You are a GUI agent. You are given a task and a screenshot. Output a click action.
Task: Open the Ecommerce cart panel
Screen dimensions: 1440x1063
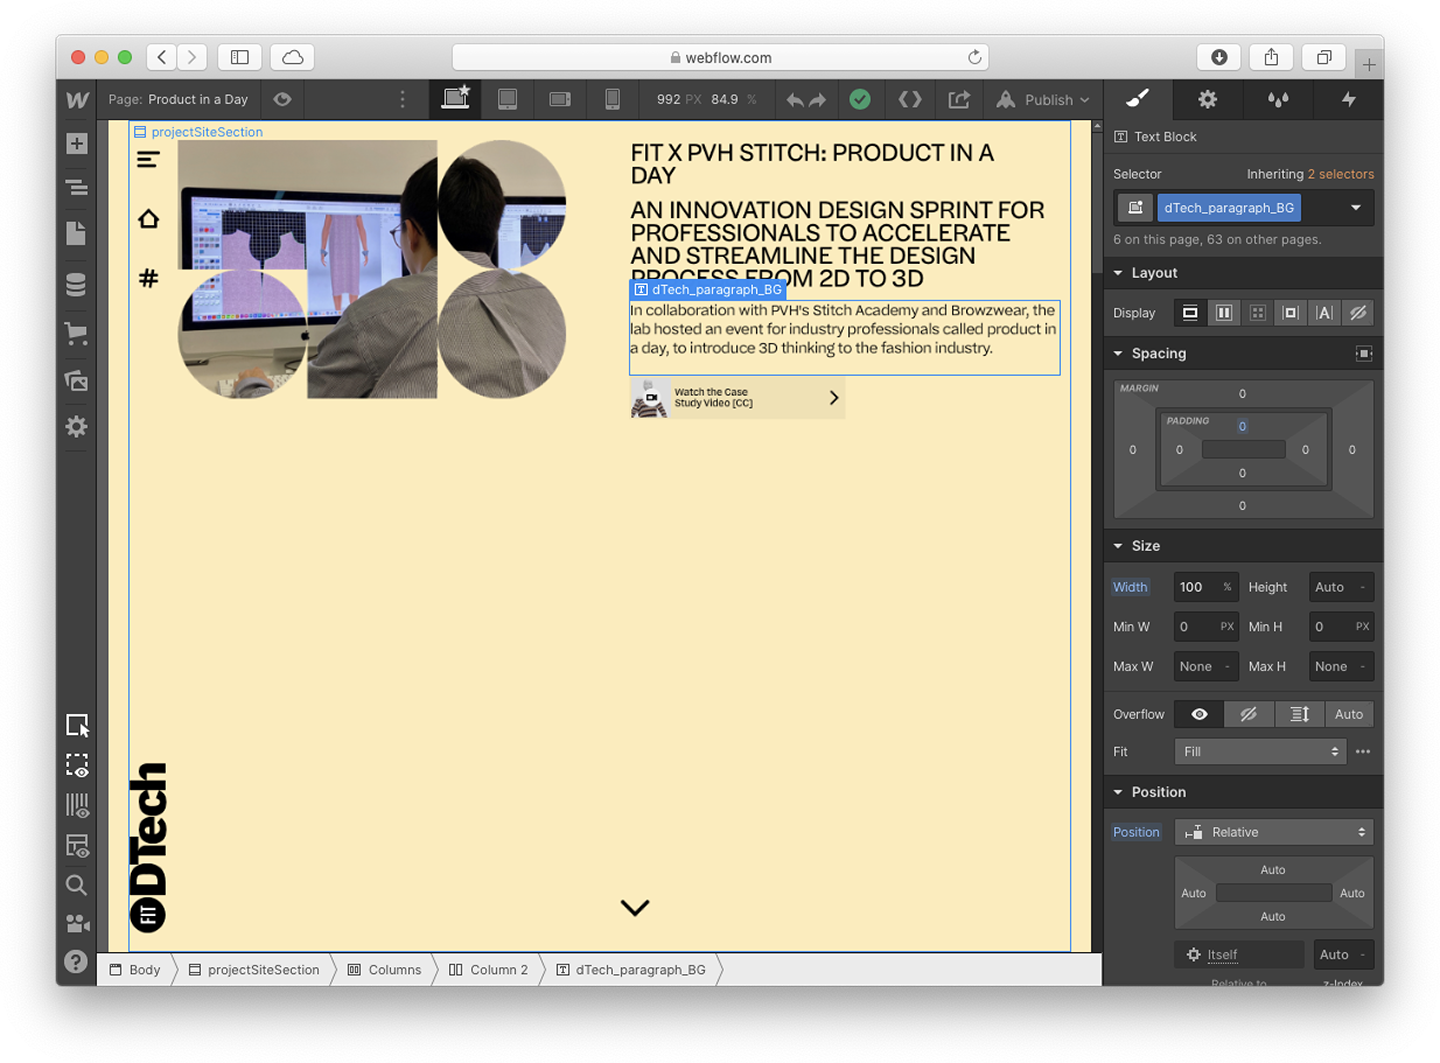(77, 333)
